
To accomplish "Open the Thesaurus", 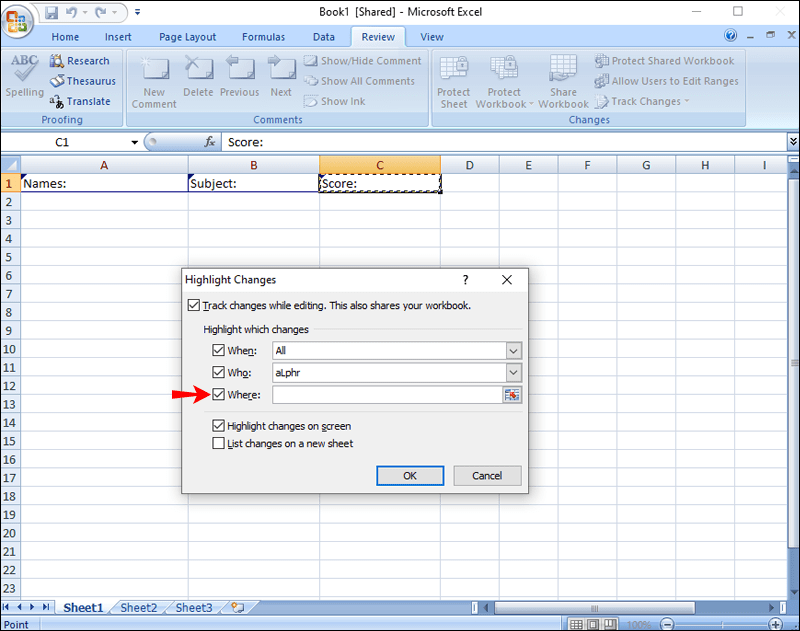I will coord(83,81).
